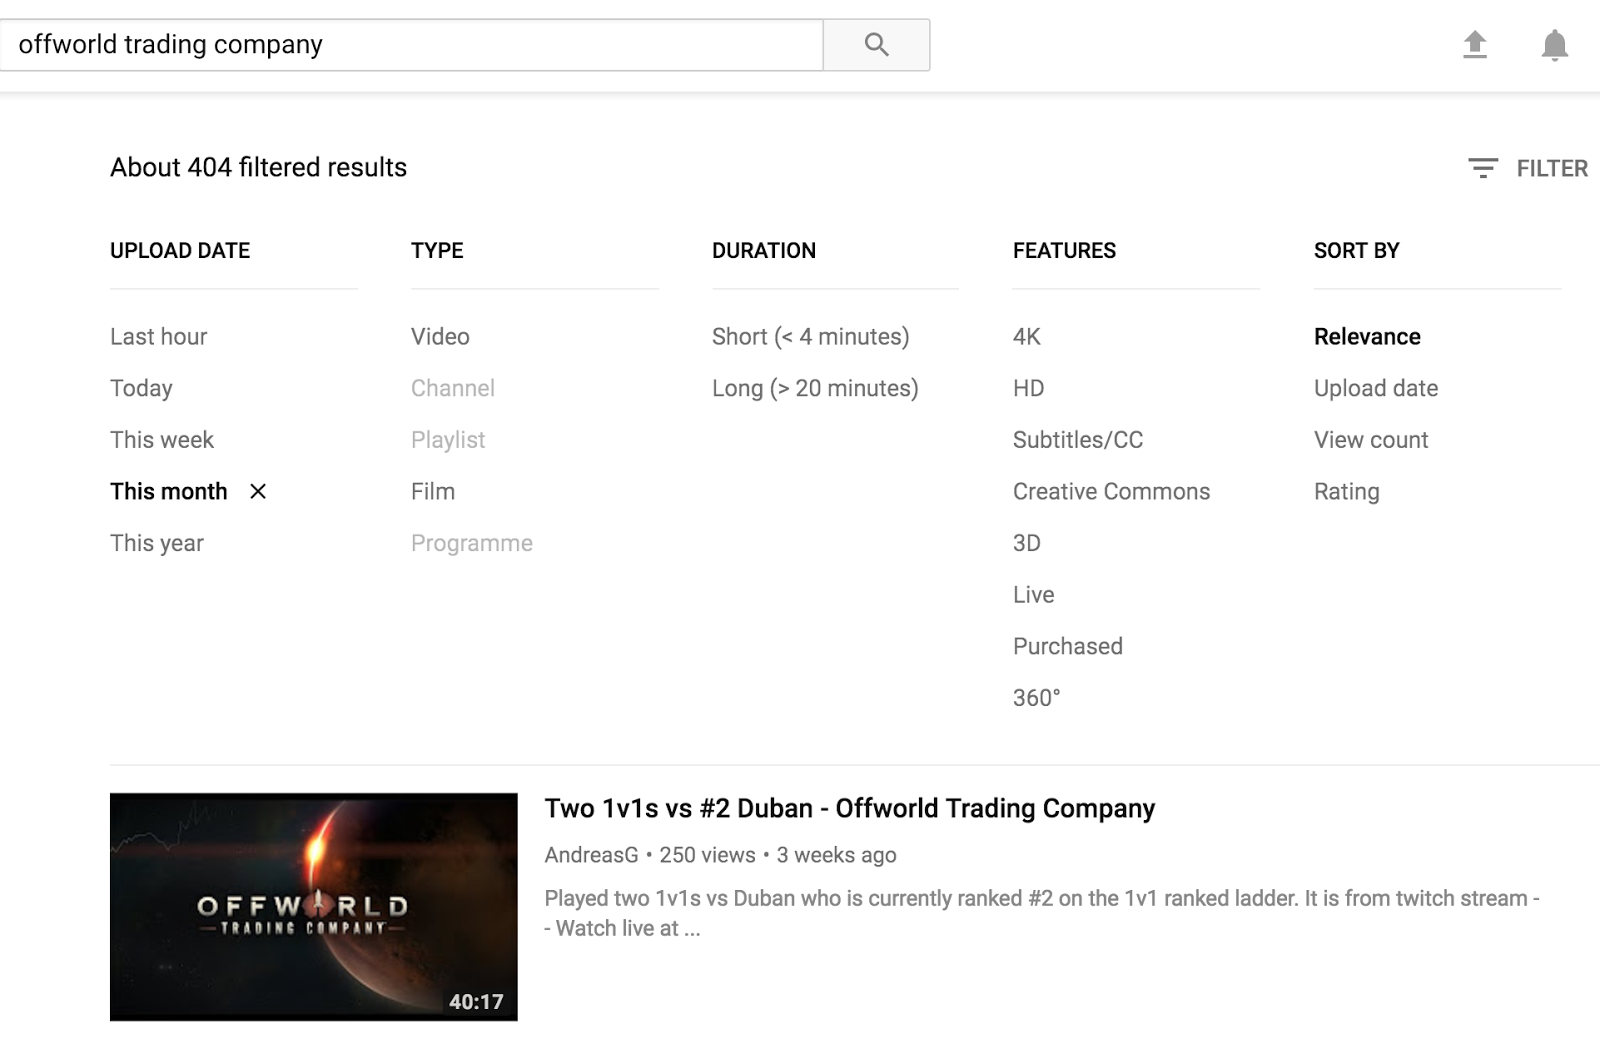Select the Film type filter
The width and height of the screenshot is (1600, 1039).
(x=433, y=491)
